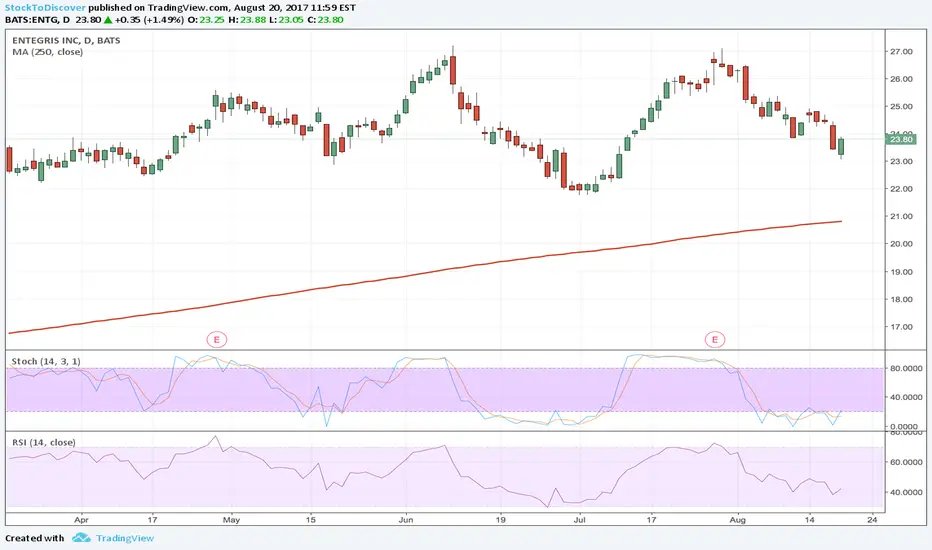
Task: Click the earnings E marker near May
Action: (217, 340)
